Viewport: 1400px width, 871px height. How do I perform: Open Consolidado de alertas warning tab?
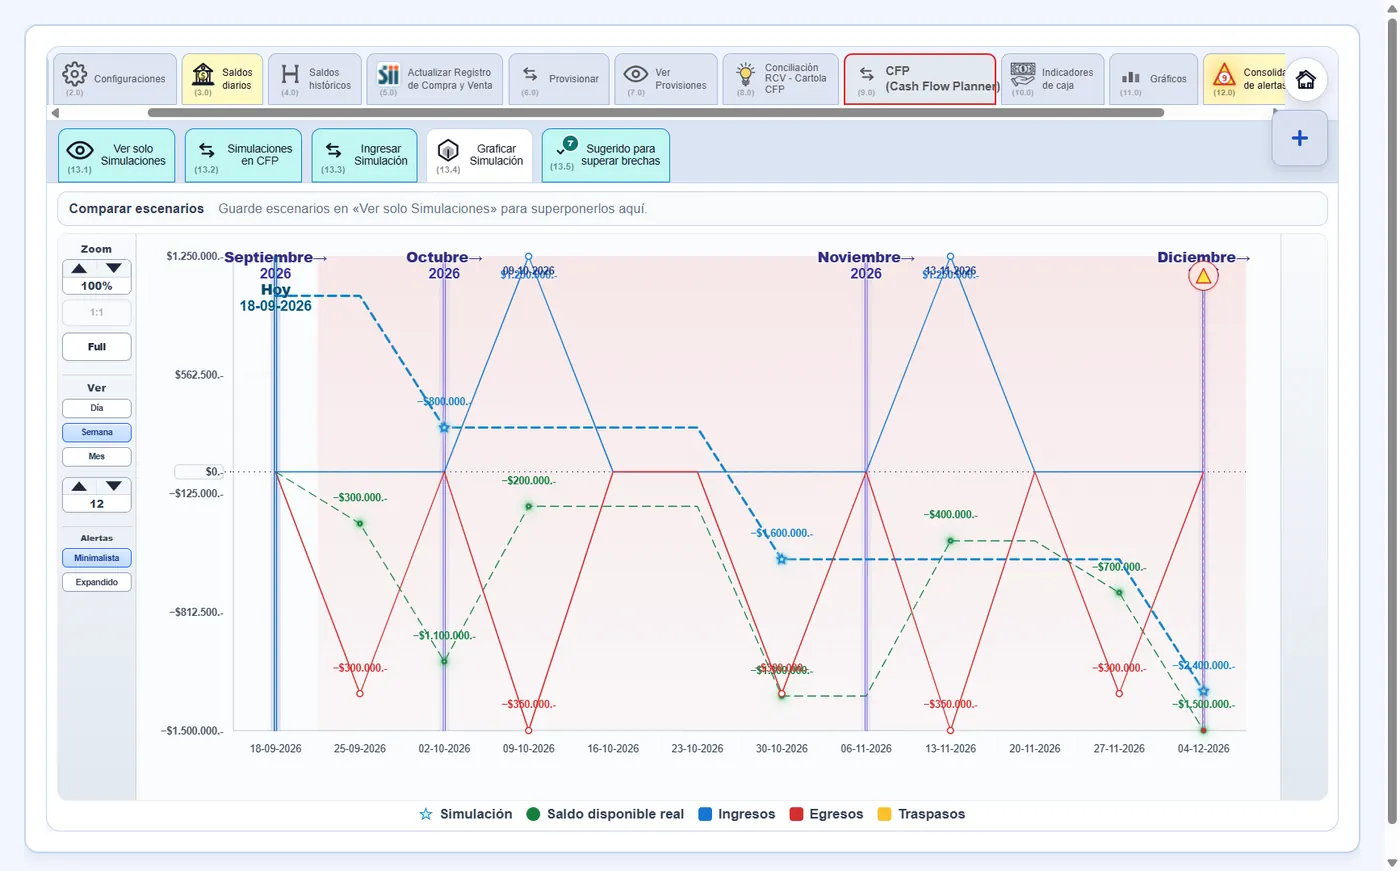coord(1245,79)
